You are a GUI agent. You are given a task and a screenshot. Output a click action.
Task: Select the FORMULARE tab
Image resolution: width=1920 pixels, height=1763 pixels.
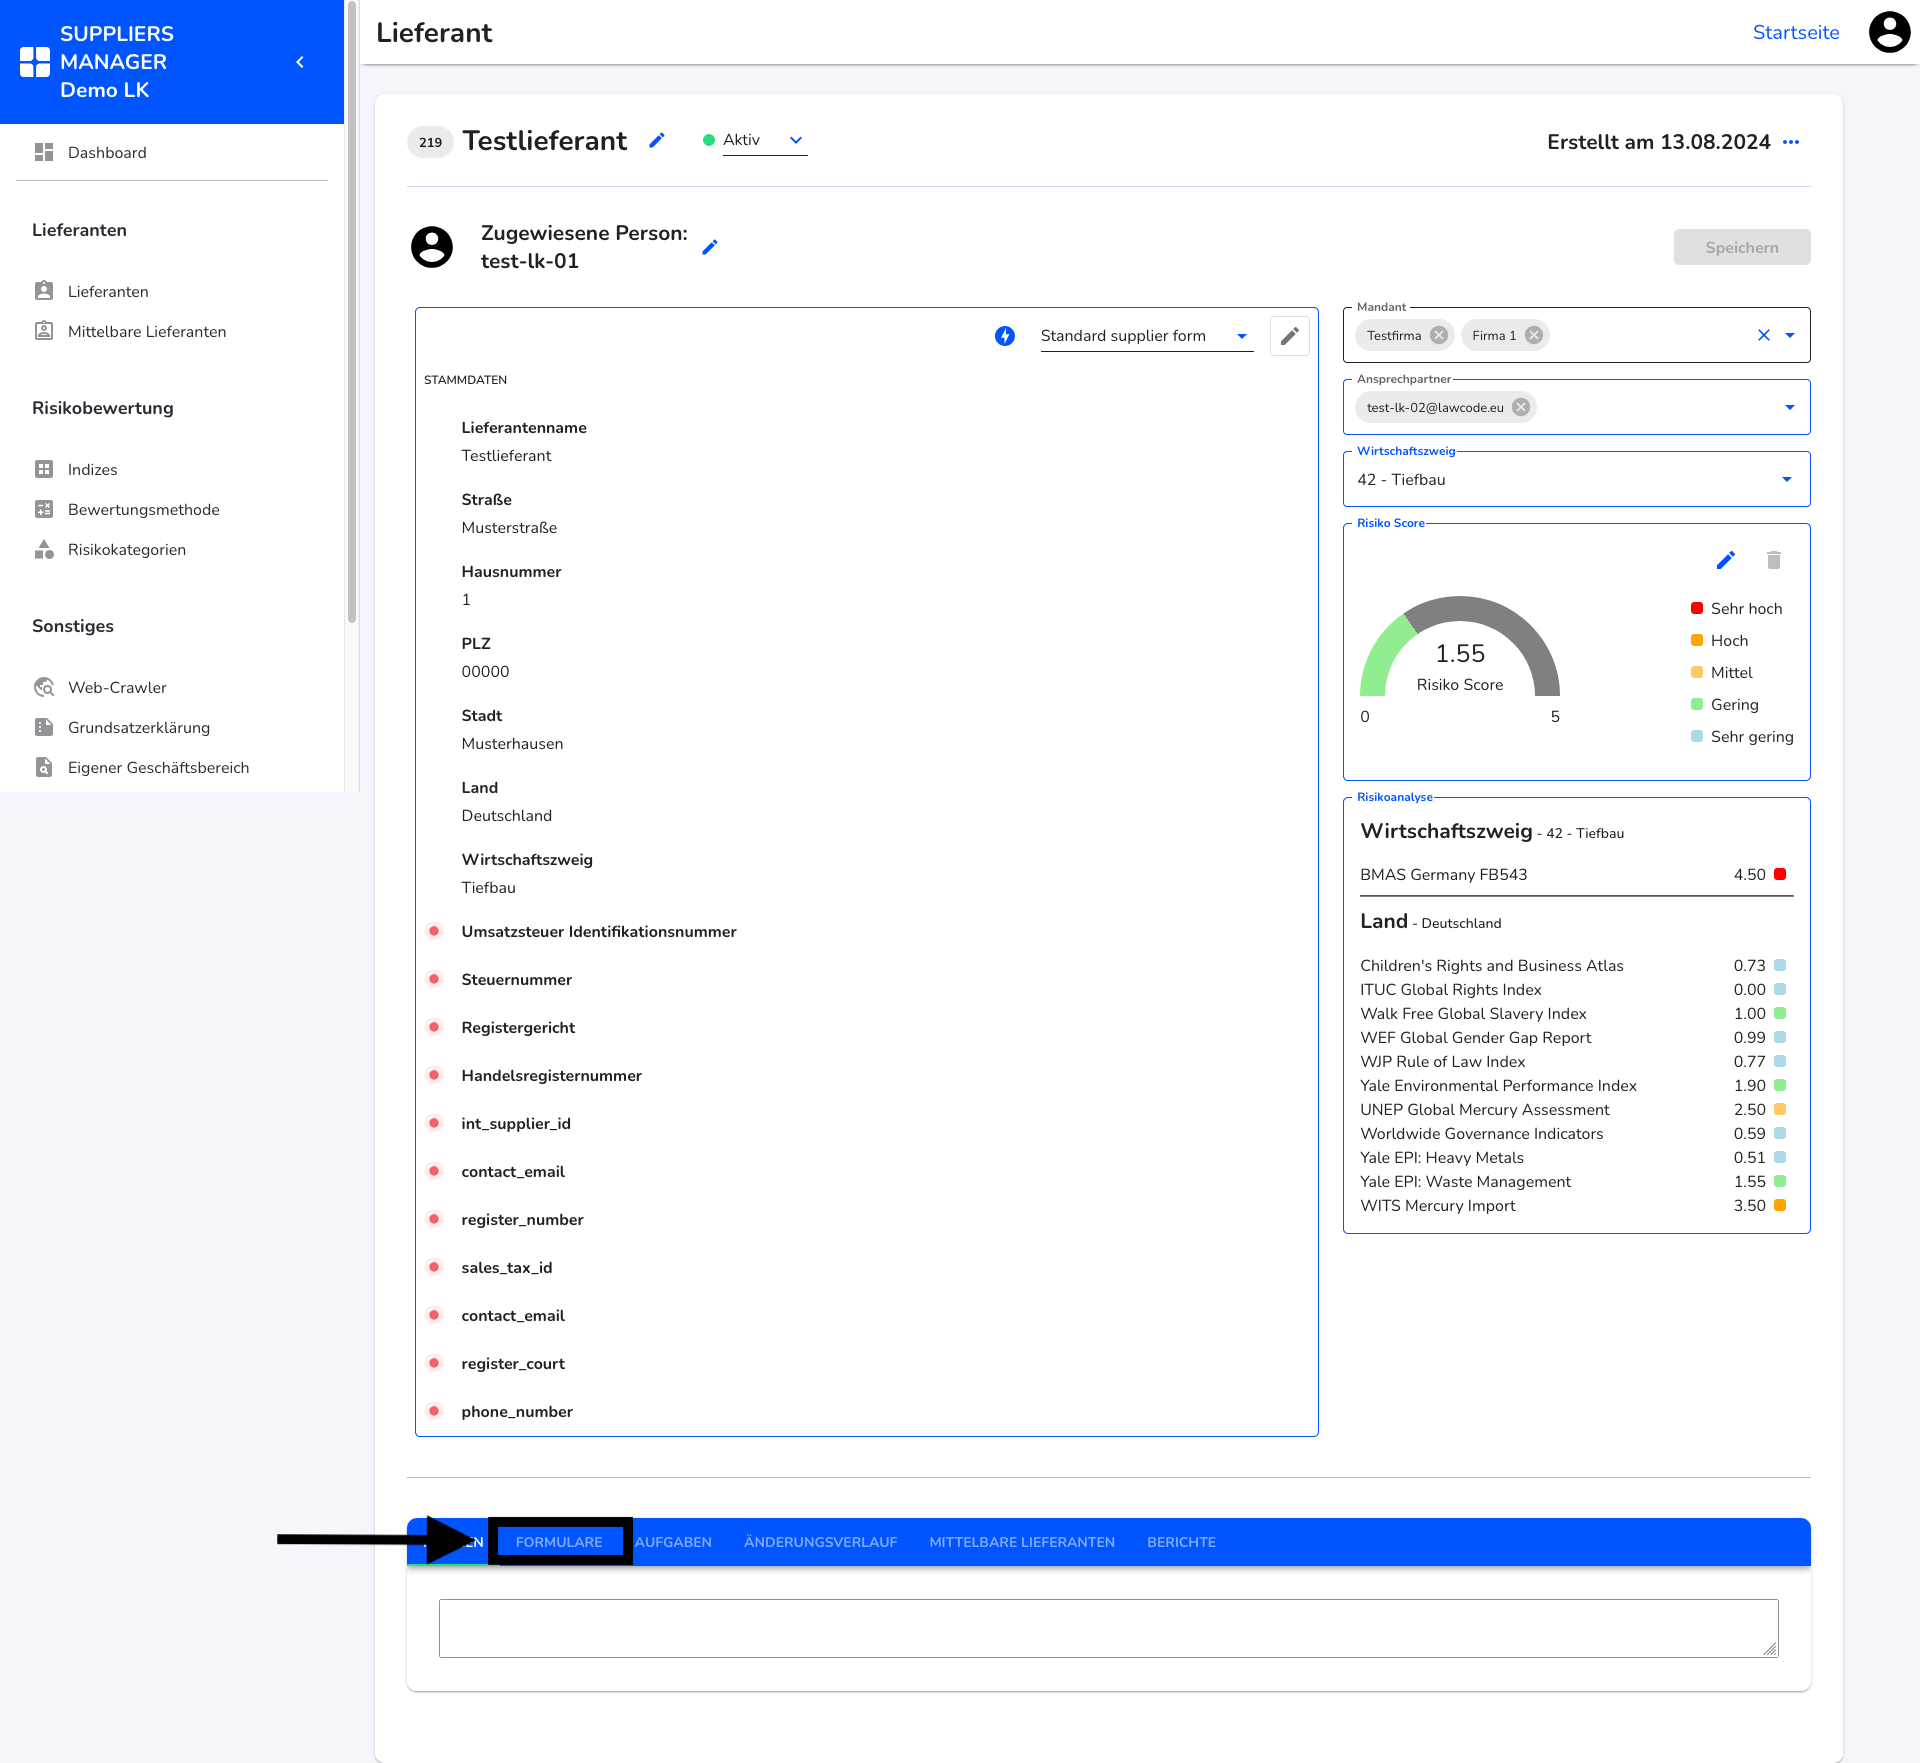point(559,1541)
